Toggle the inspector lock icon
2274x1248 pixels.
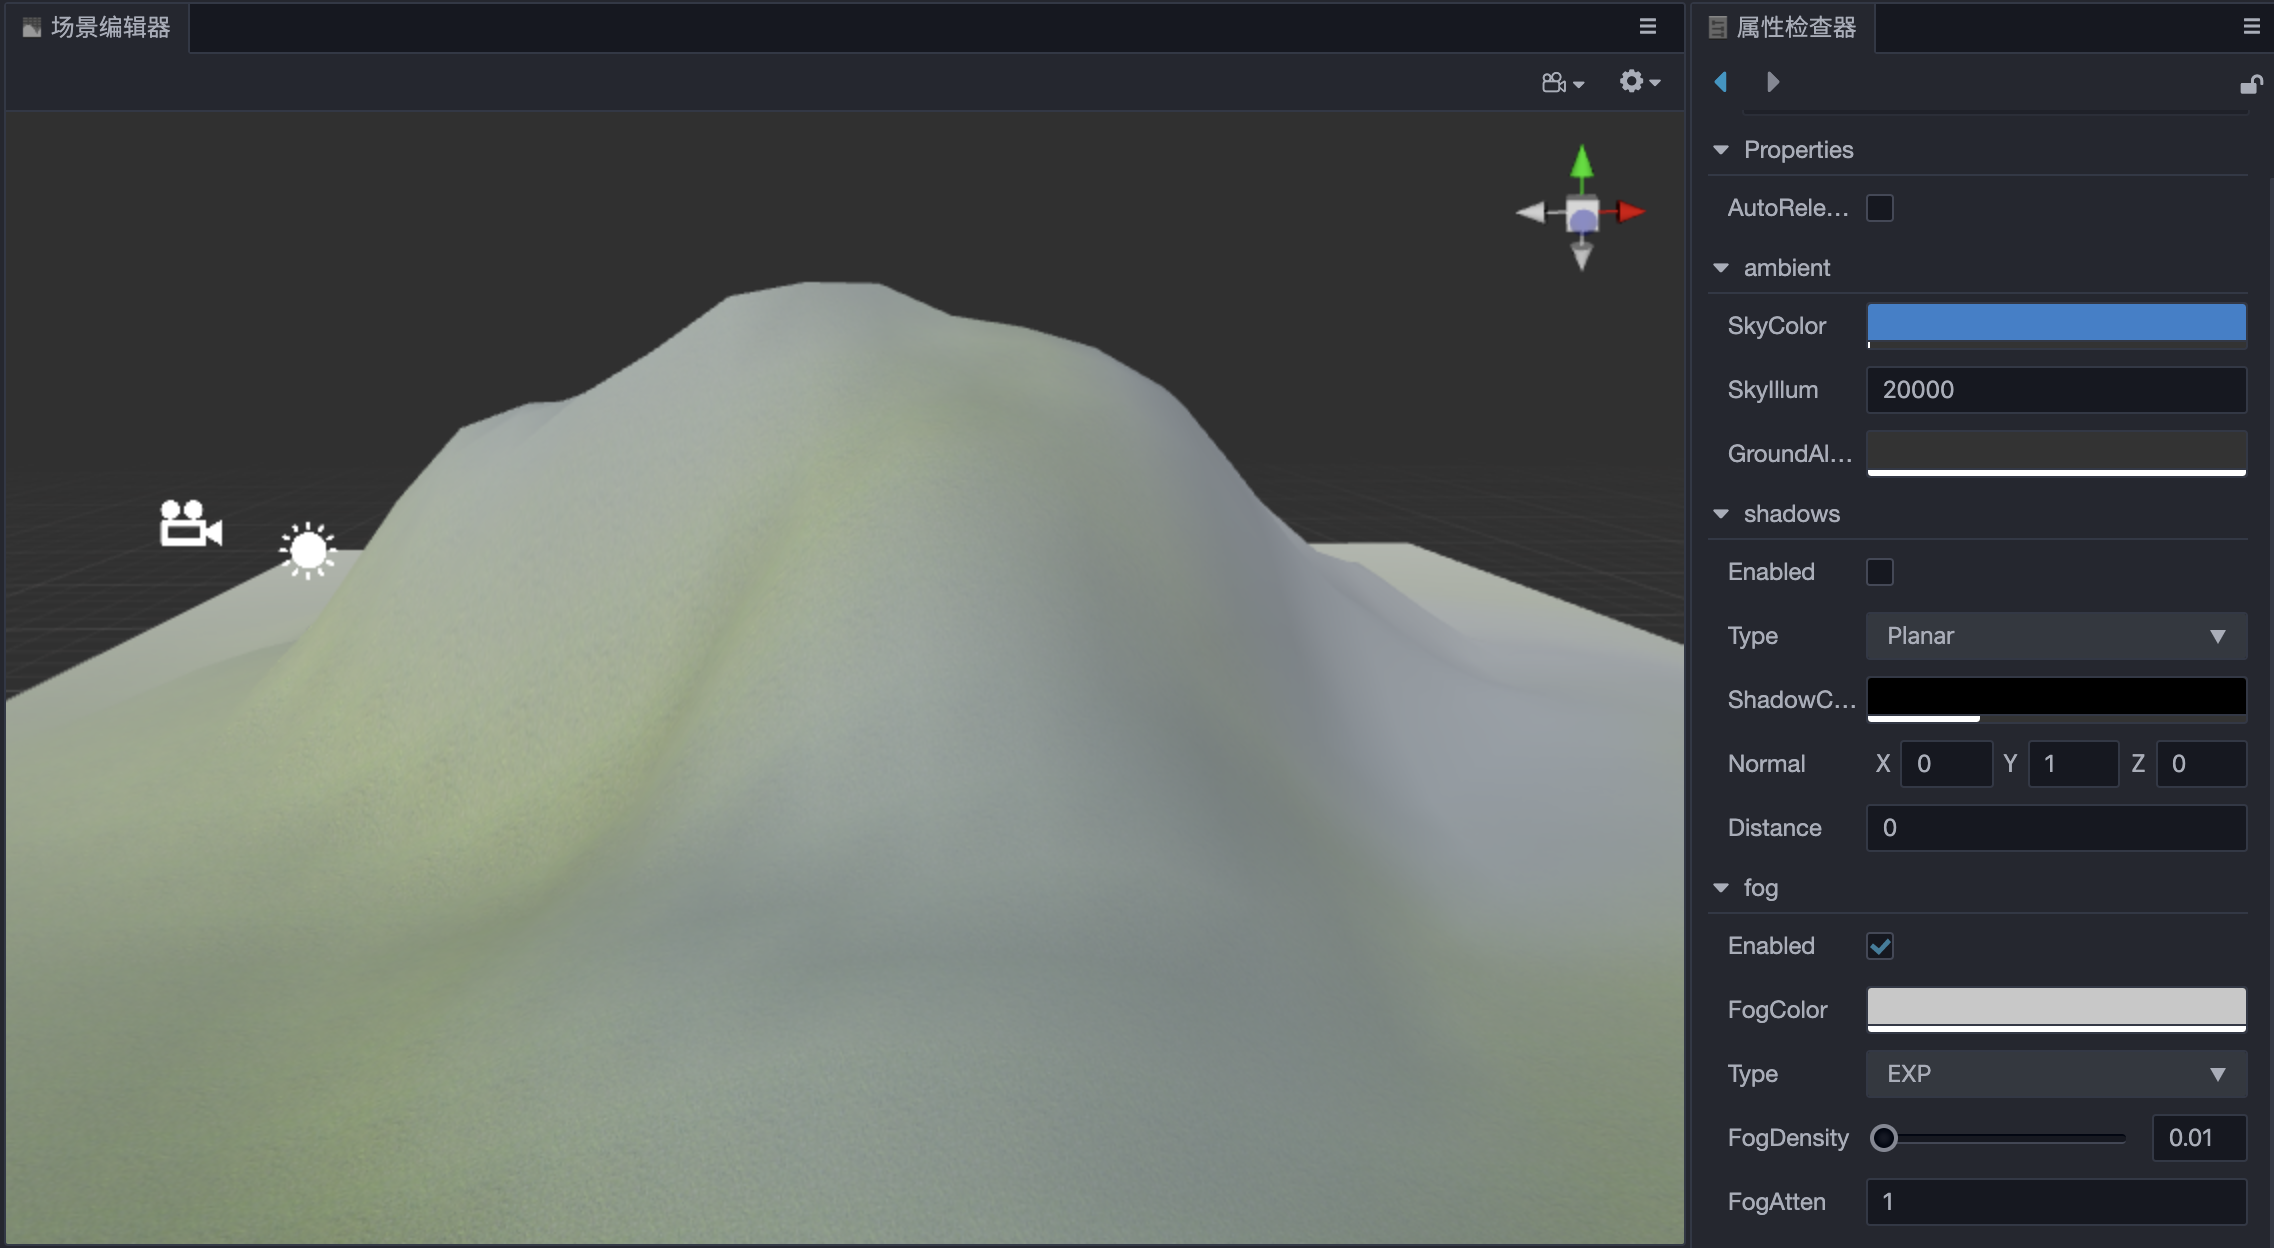pyautogui.click(x=2251, y=84)
